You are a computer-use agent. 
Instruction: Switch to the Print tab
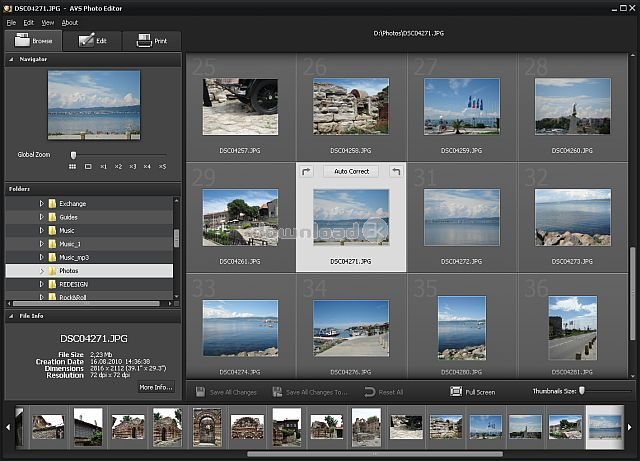(x=151, y=41)
